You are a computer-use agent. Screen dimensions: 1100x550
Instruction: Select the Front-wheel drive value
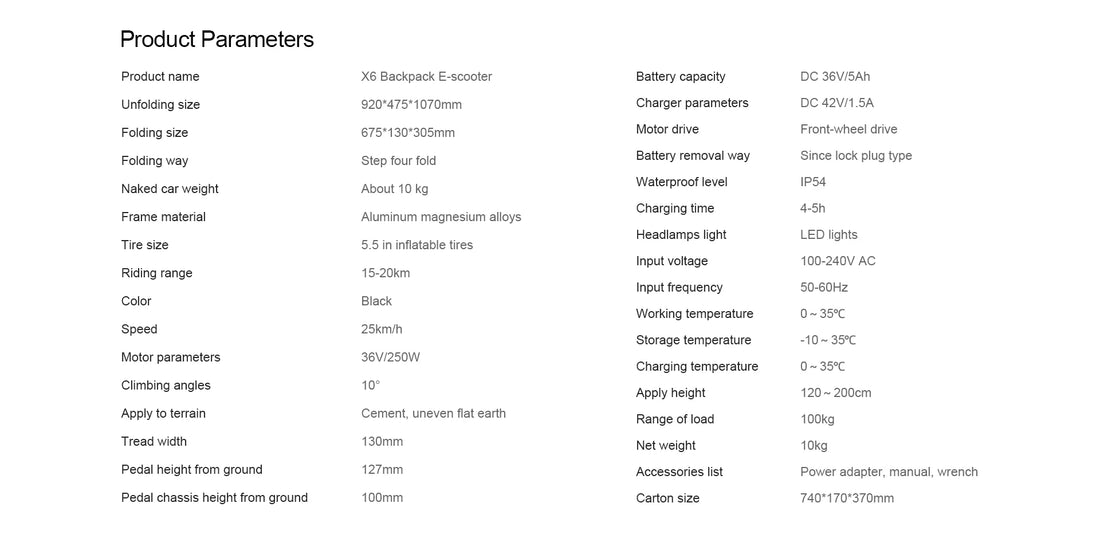848,129
